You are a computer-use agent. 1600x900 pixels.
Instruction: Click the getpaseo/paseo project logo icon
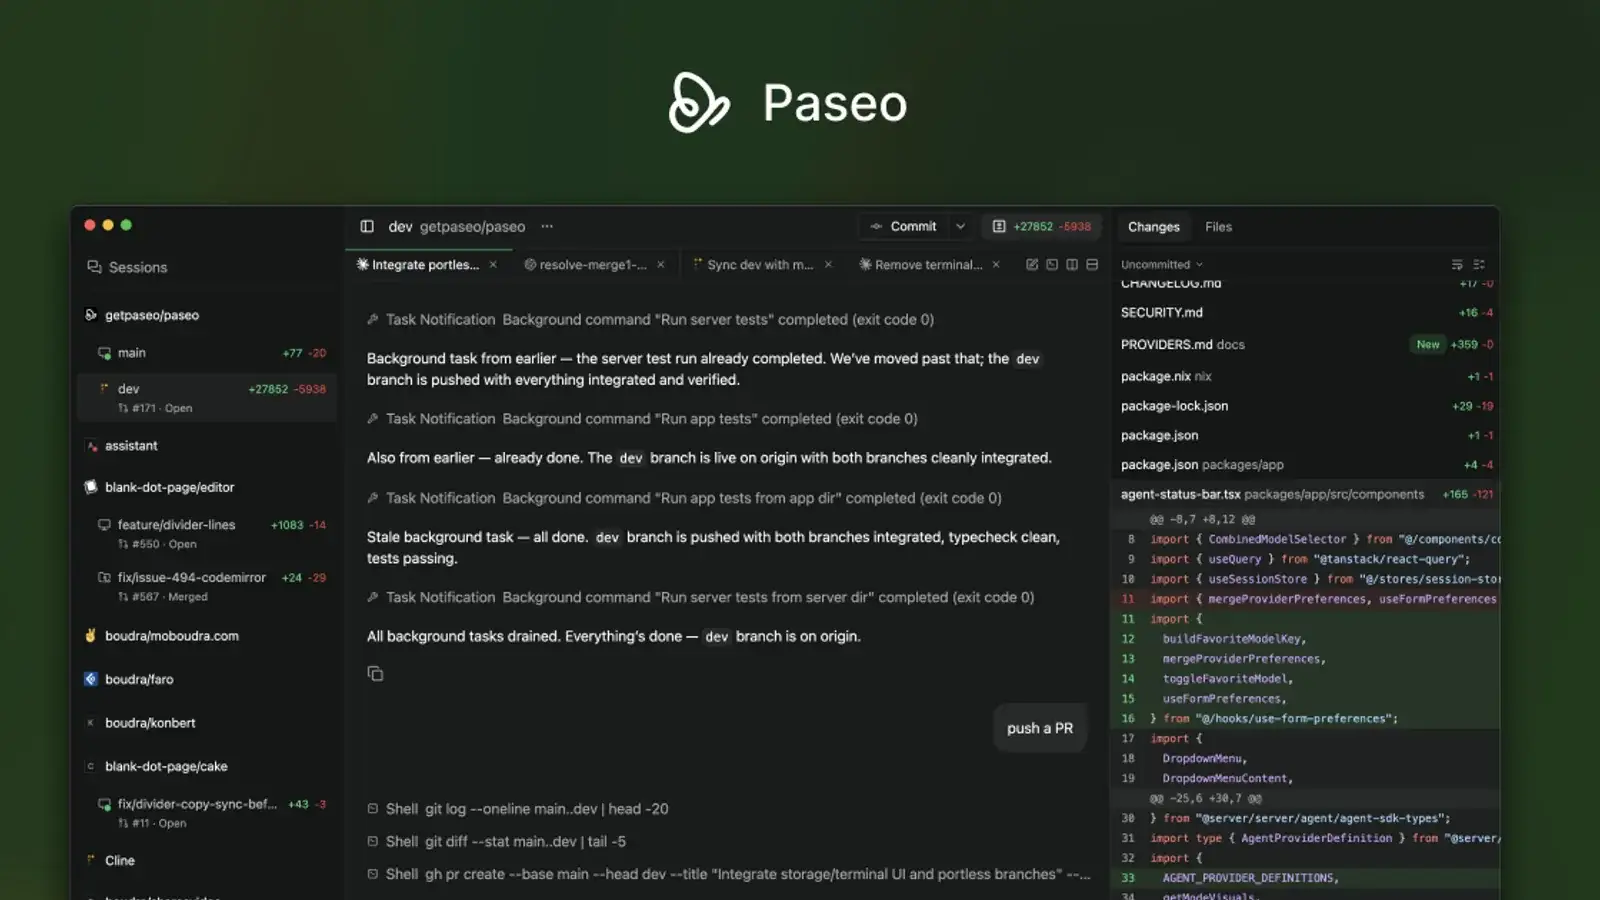(x=91, y=315)
